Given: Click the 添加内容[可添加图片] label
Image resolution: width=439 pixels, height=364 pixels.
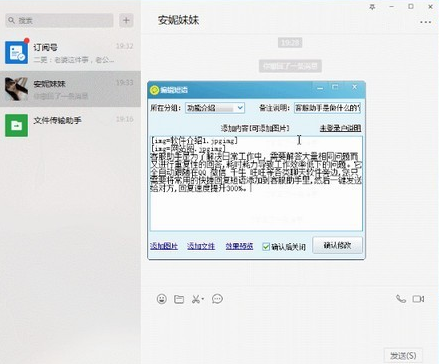Looking at the screenshot, I should coord(255,128).
